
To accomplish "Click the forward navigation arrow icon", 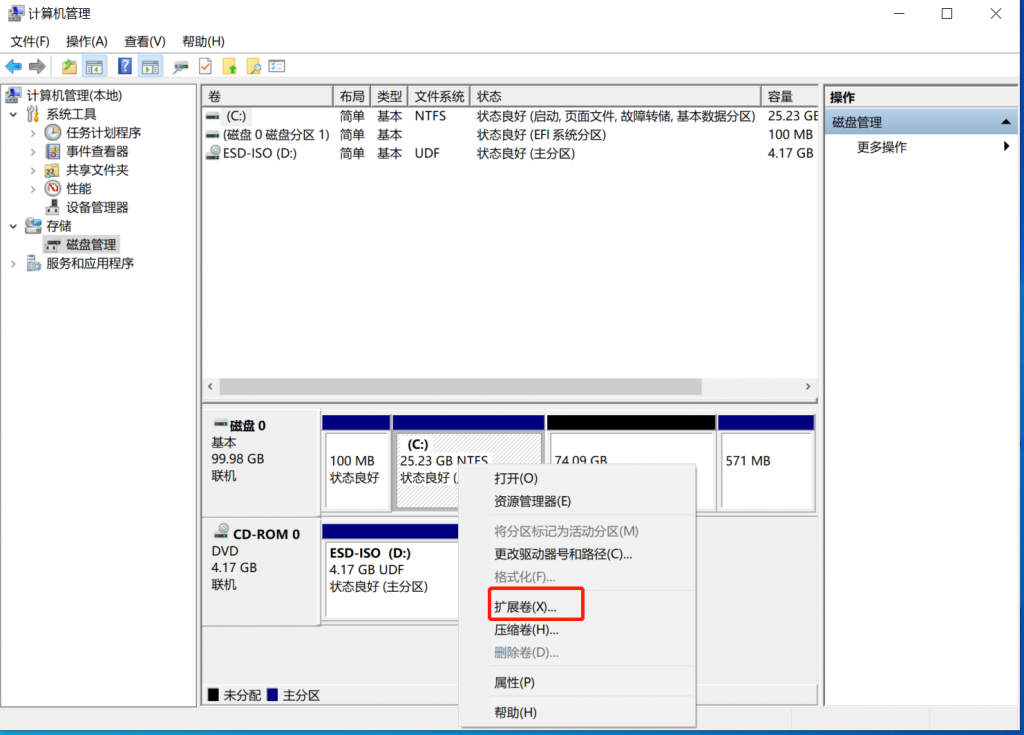I will click(37, 66).
